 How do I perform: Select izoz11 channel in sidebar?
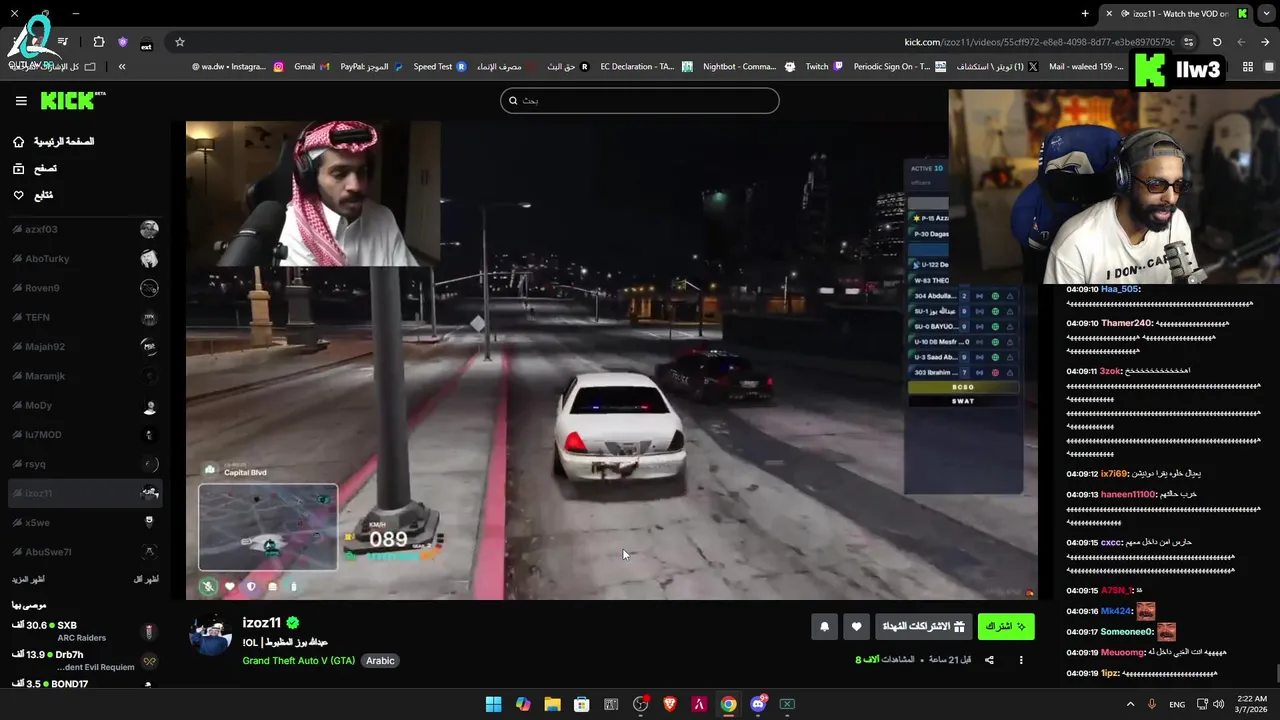[85, 493]
